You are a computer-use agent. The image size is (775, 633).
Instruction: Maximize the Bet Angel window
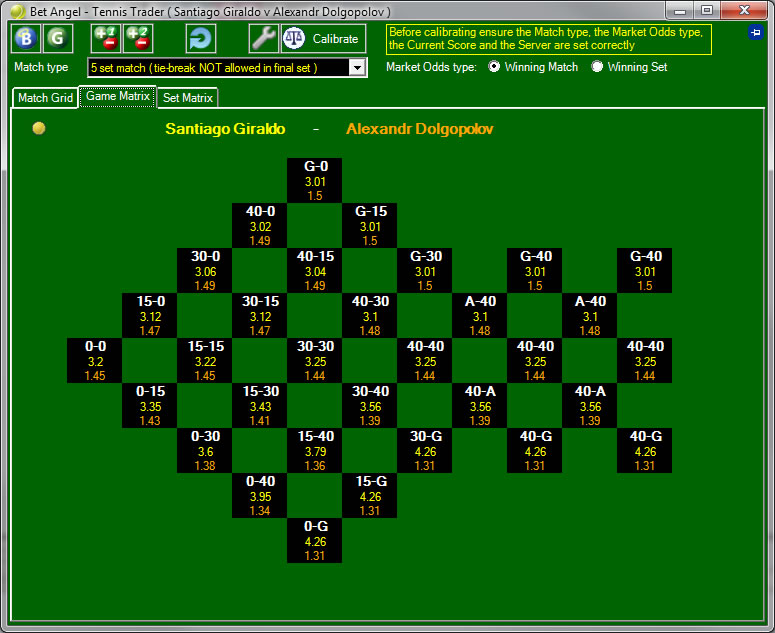pos(707,10)
